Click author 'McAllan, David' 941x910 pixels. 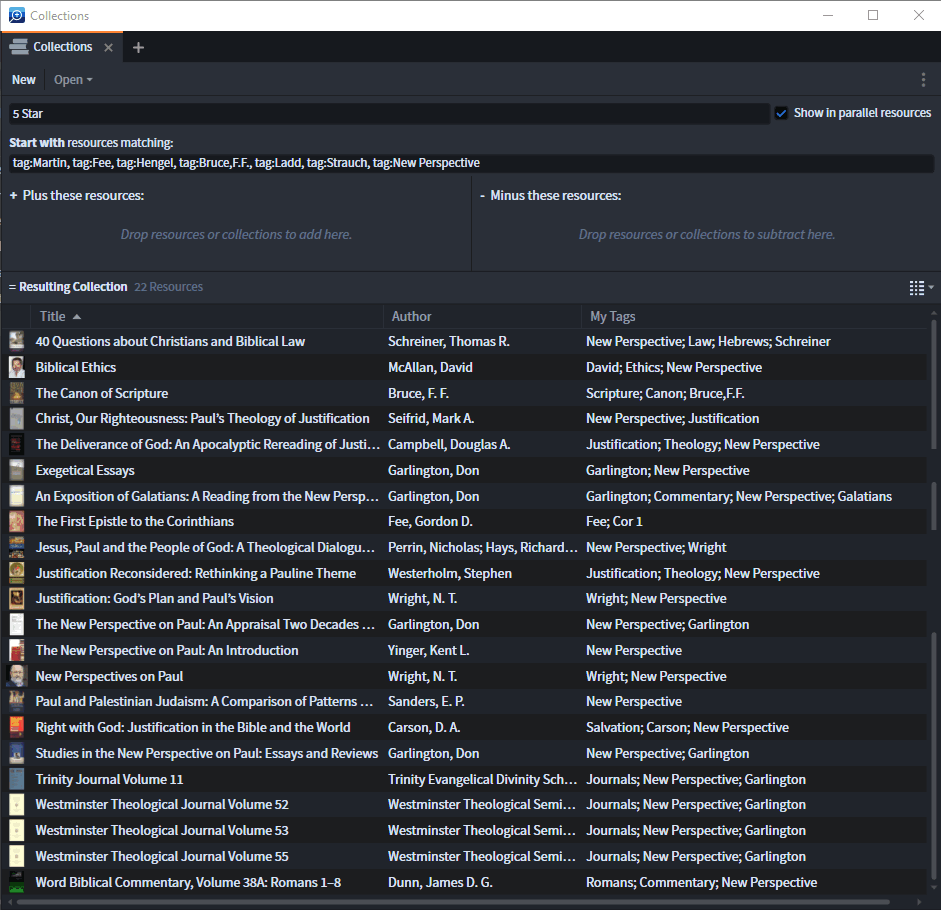430,367
